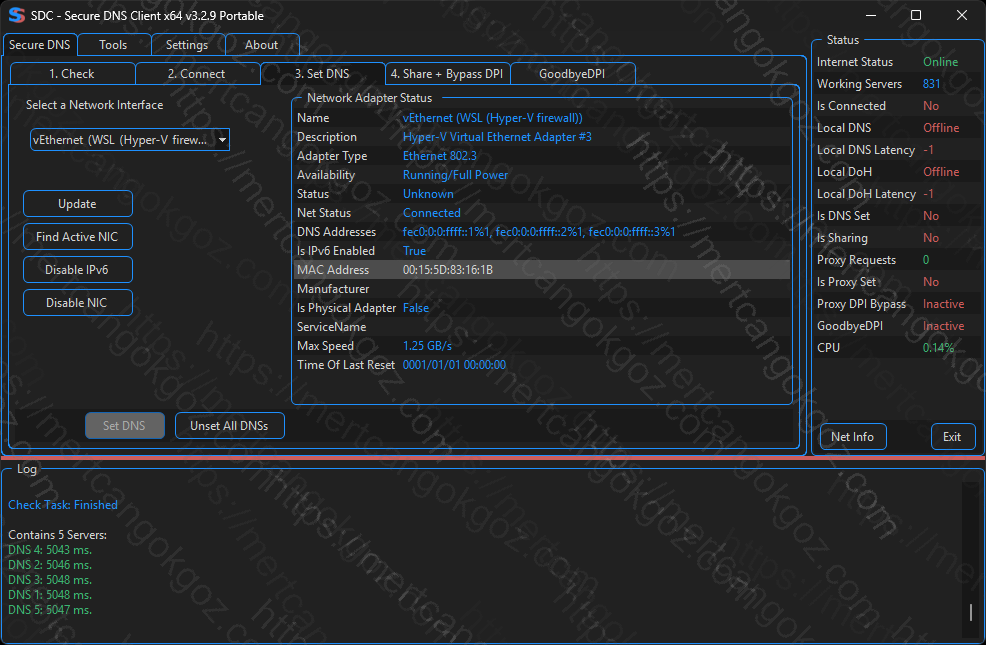Maximize the application window

point(916,16)
